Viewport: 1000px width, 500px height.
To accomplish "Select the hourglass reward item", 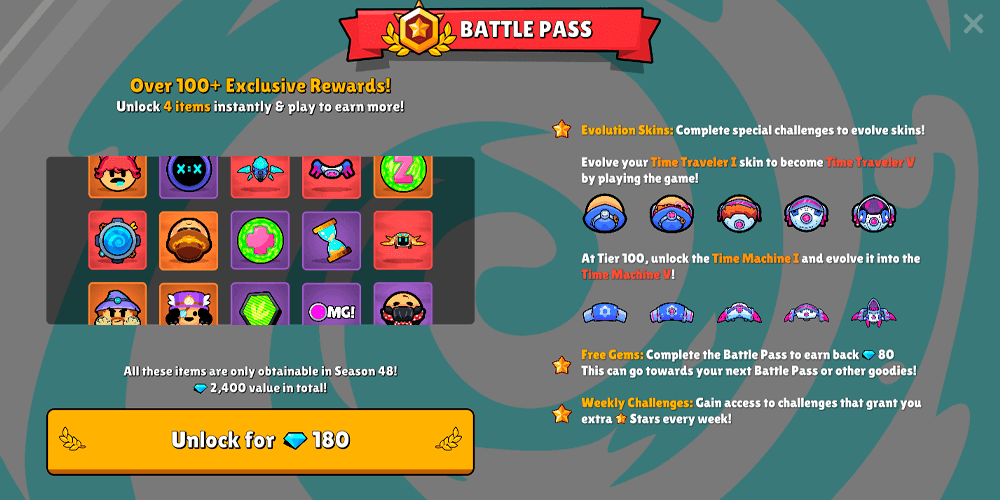I will (332, 240).
